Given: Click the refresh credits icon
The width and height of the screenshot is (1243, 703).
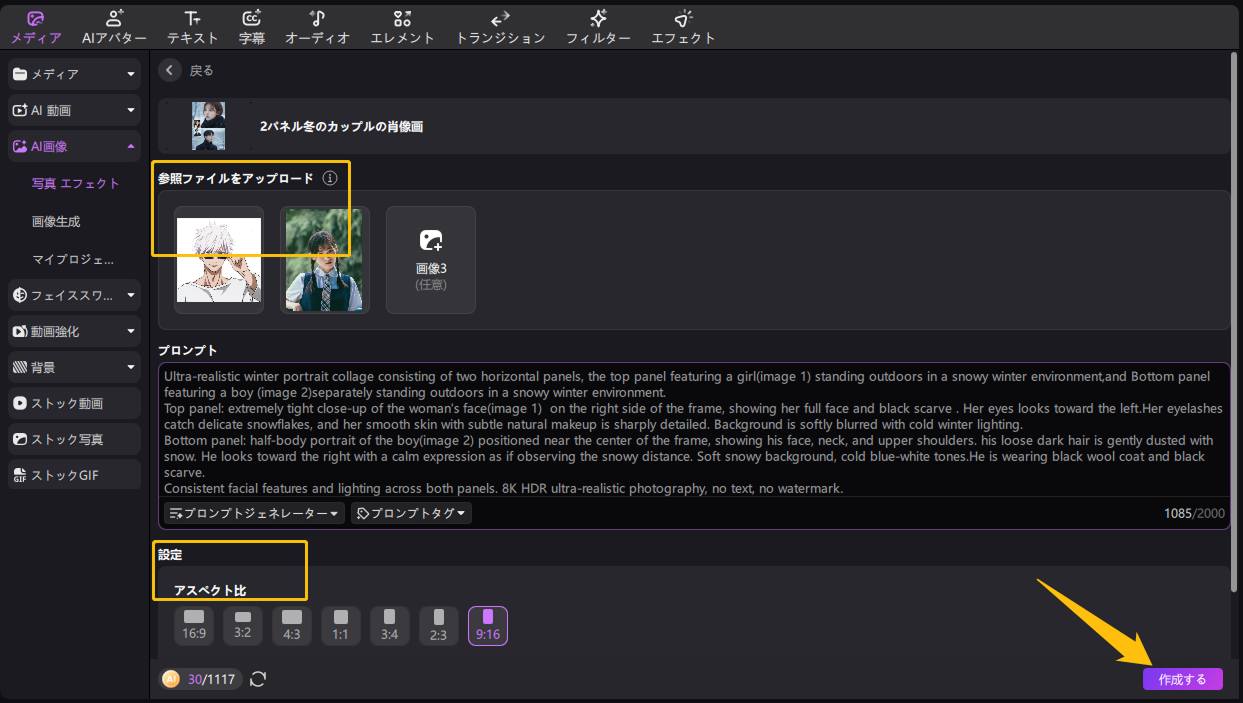Looking at the screenshot, I should [x=258, y=679].
